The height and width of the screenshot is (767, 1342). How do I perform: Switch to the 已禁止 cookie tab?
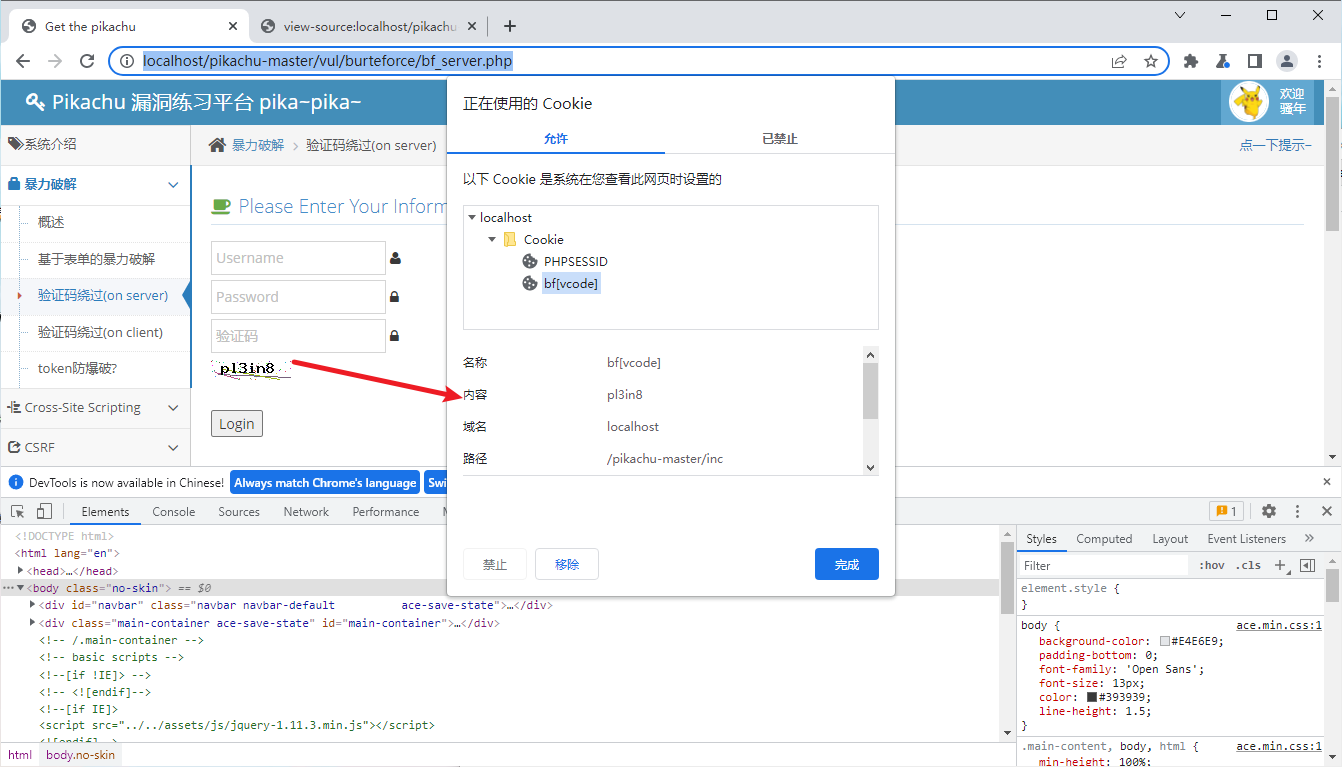[x=780, y=139]
